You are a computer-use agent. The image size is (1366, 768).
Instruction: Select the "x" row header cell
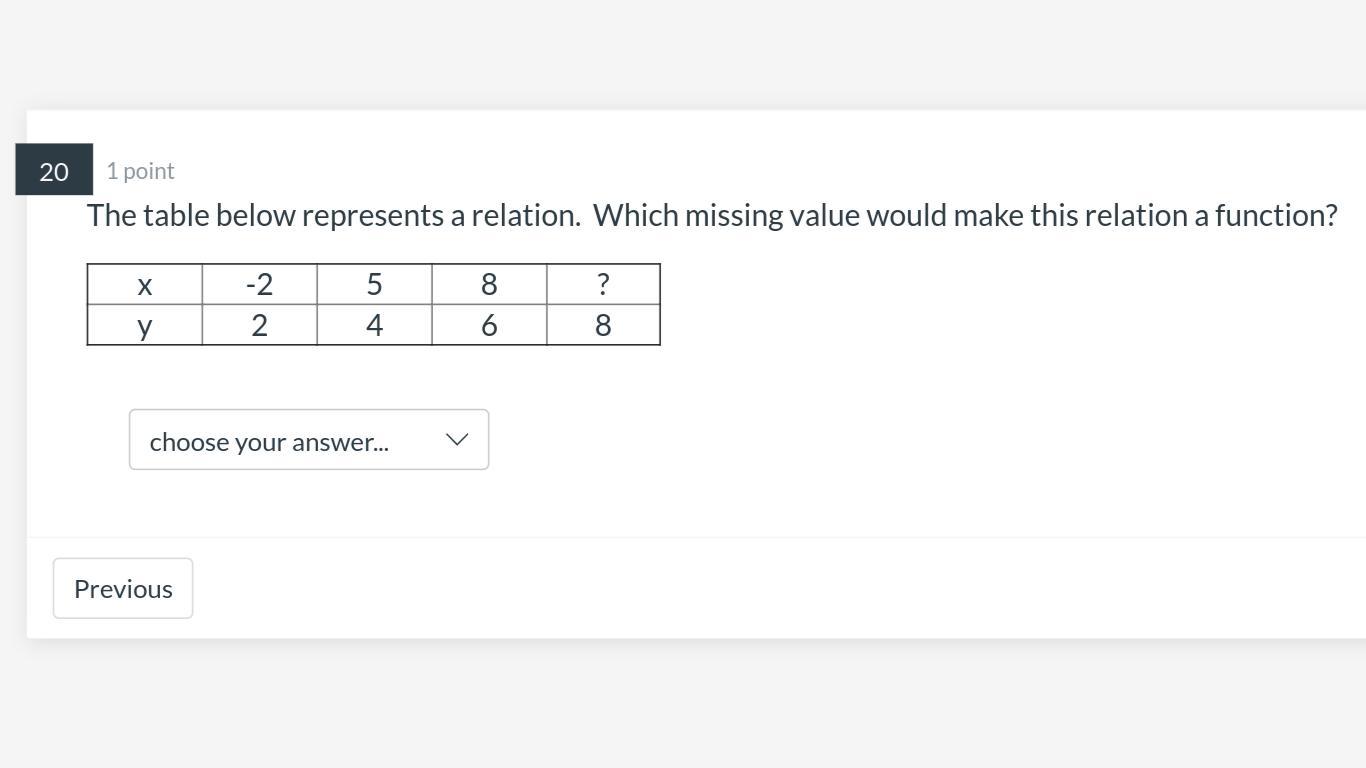click(x=145, y=285)
